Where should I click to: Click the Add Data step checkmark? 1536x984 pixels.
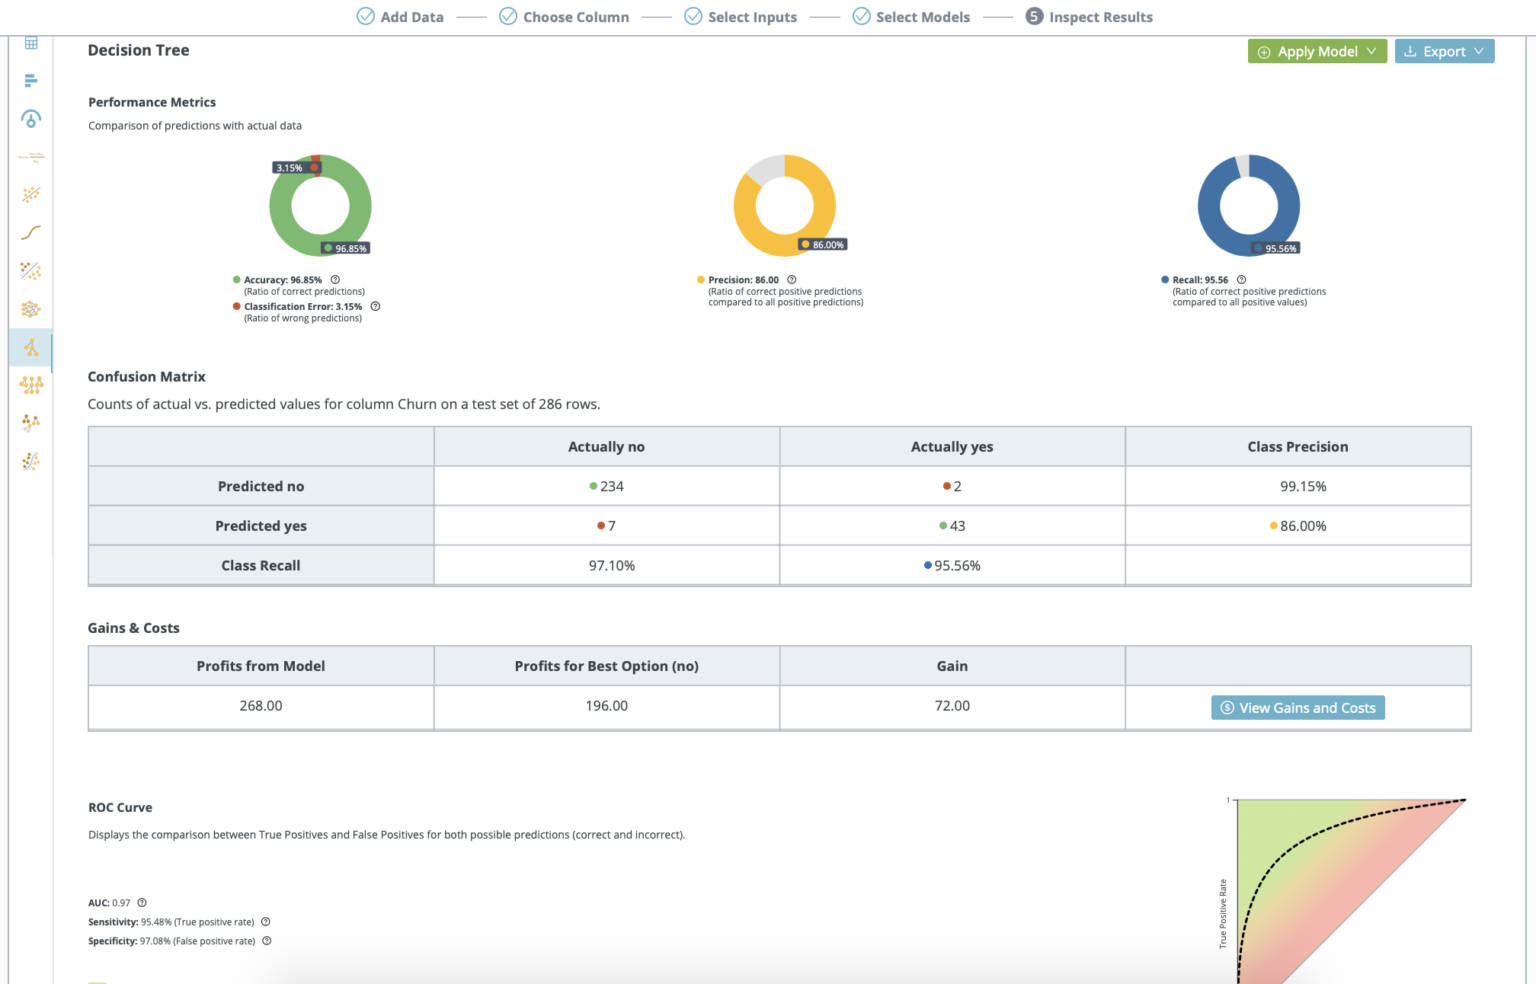[366, 17]
